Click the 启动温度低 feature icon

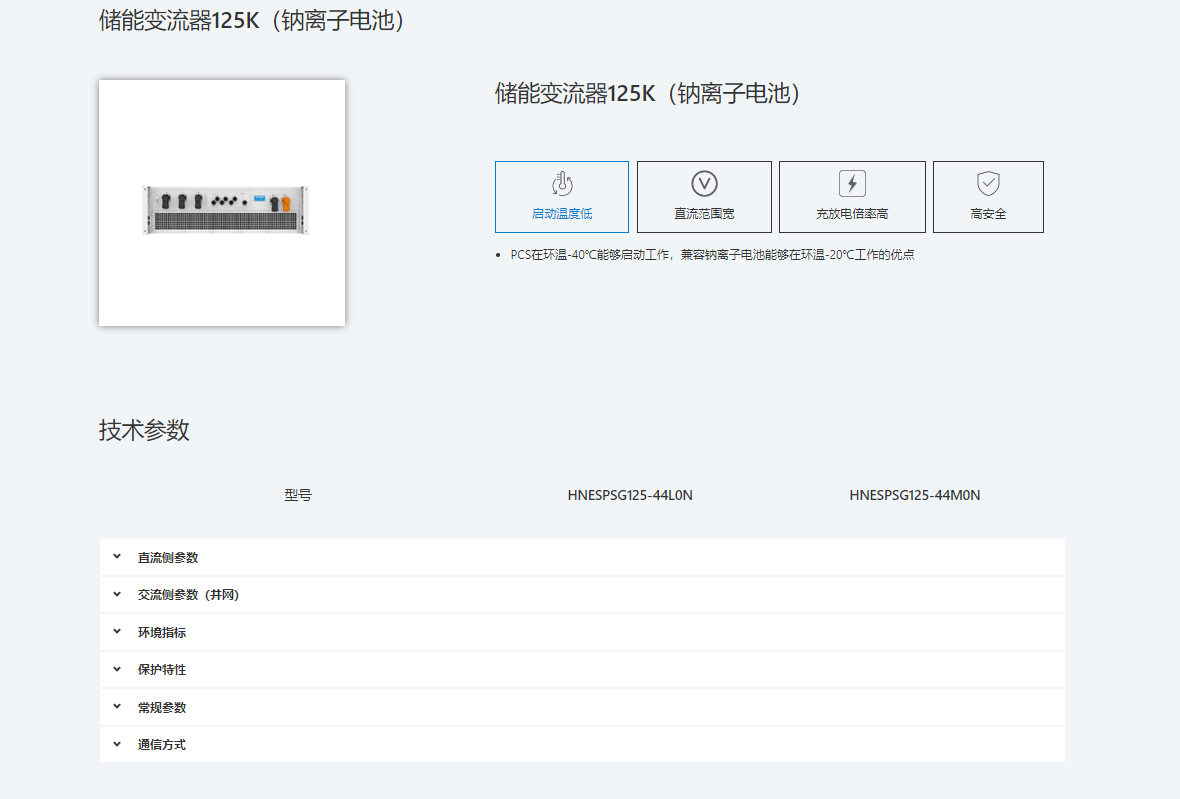pyautogui.click(x=561, y=196)
